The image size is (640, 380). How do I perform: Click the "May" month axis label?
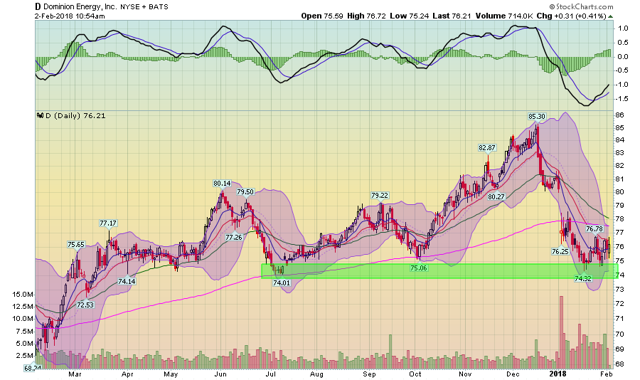coord(171,374)
